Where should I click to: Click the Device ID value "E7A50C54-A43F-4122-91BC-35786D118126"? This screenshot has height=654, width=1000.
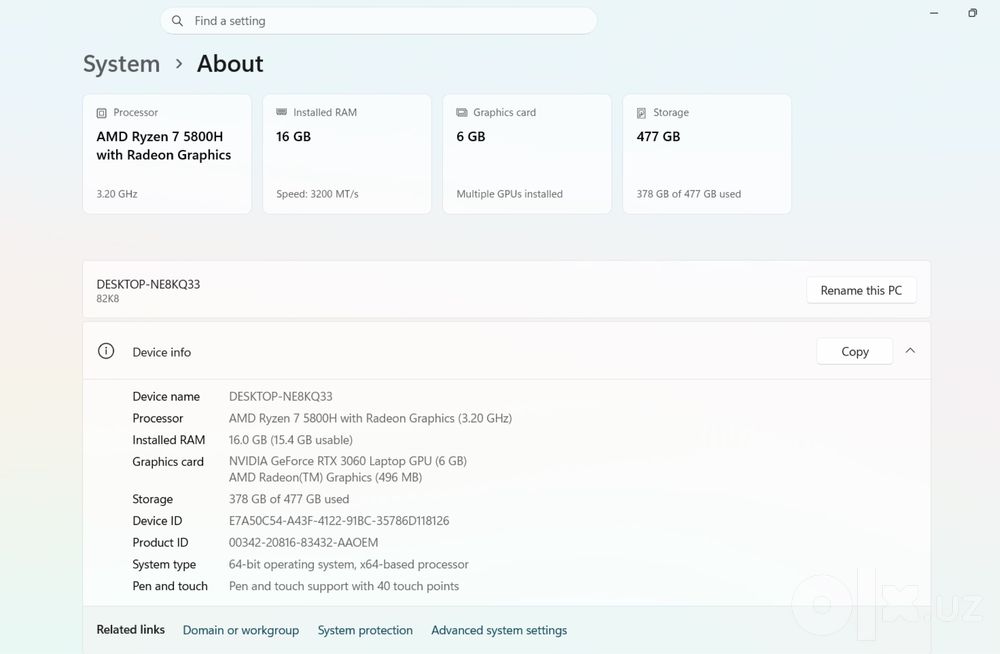point(339,521)
